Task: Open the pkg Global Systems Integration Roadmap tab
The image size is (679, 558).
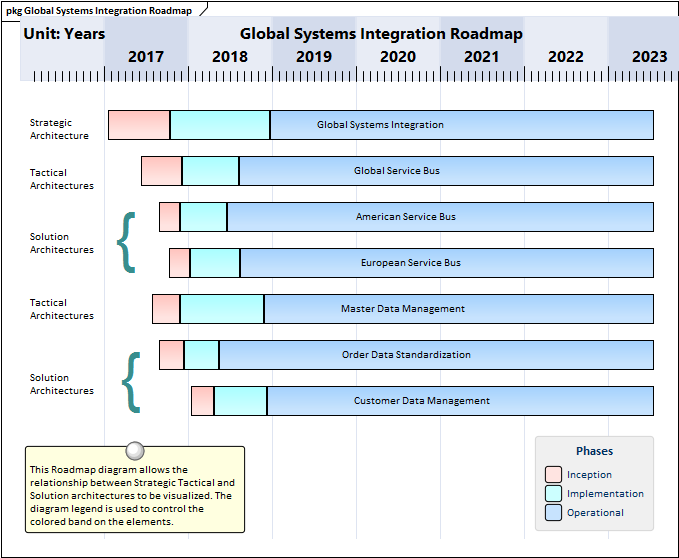Action: [x=100, y=10]
